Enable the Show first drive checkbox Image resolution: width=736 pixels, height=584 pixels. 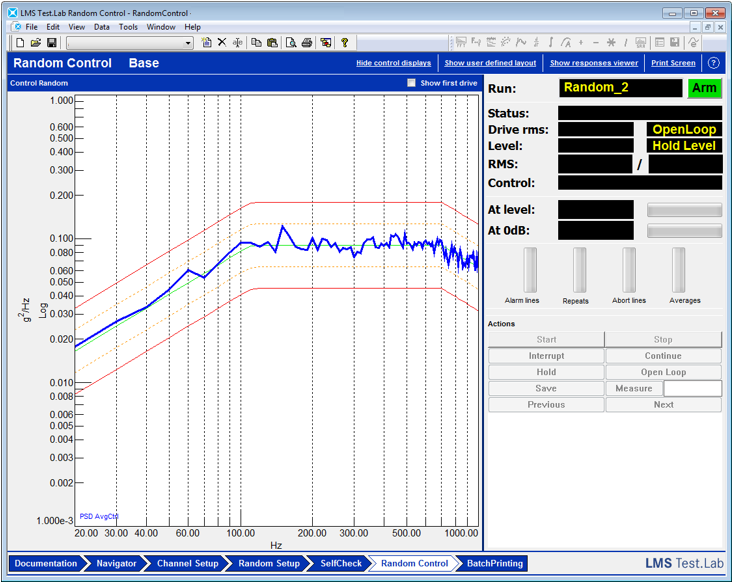coord(411,83)
